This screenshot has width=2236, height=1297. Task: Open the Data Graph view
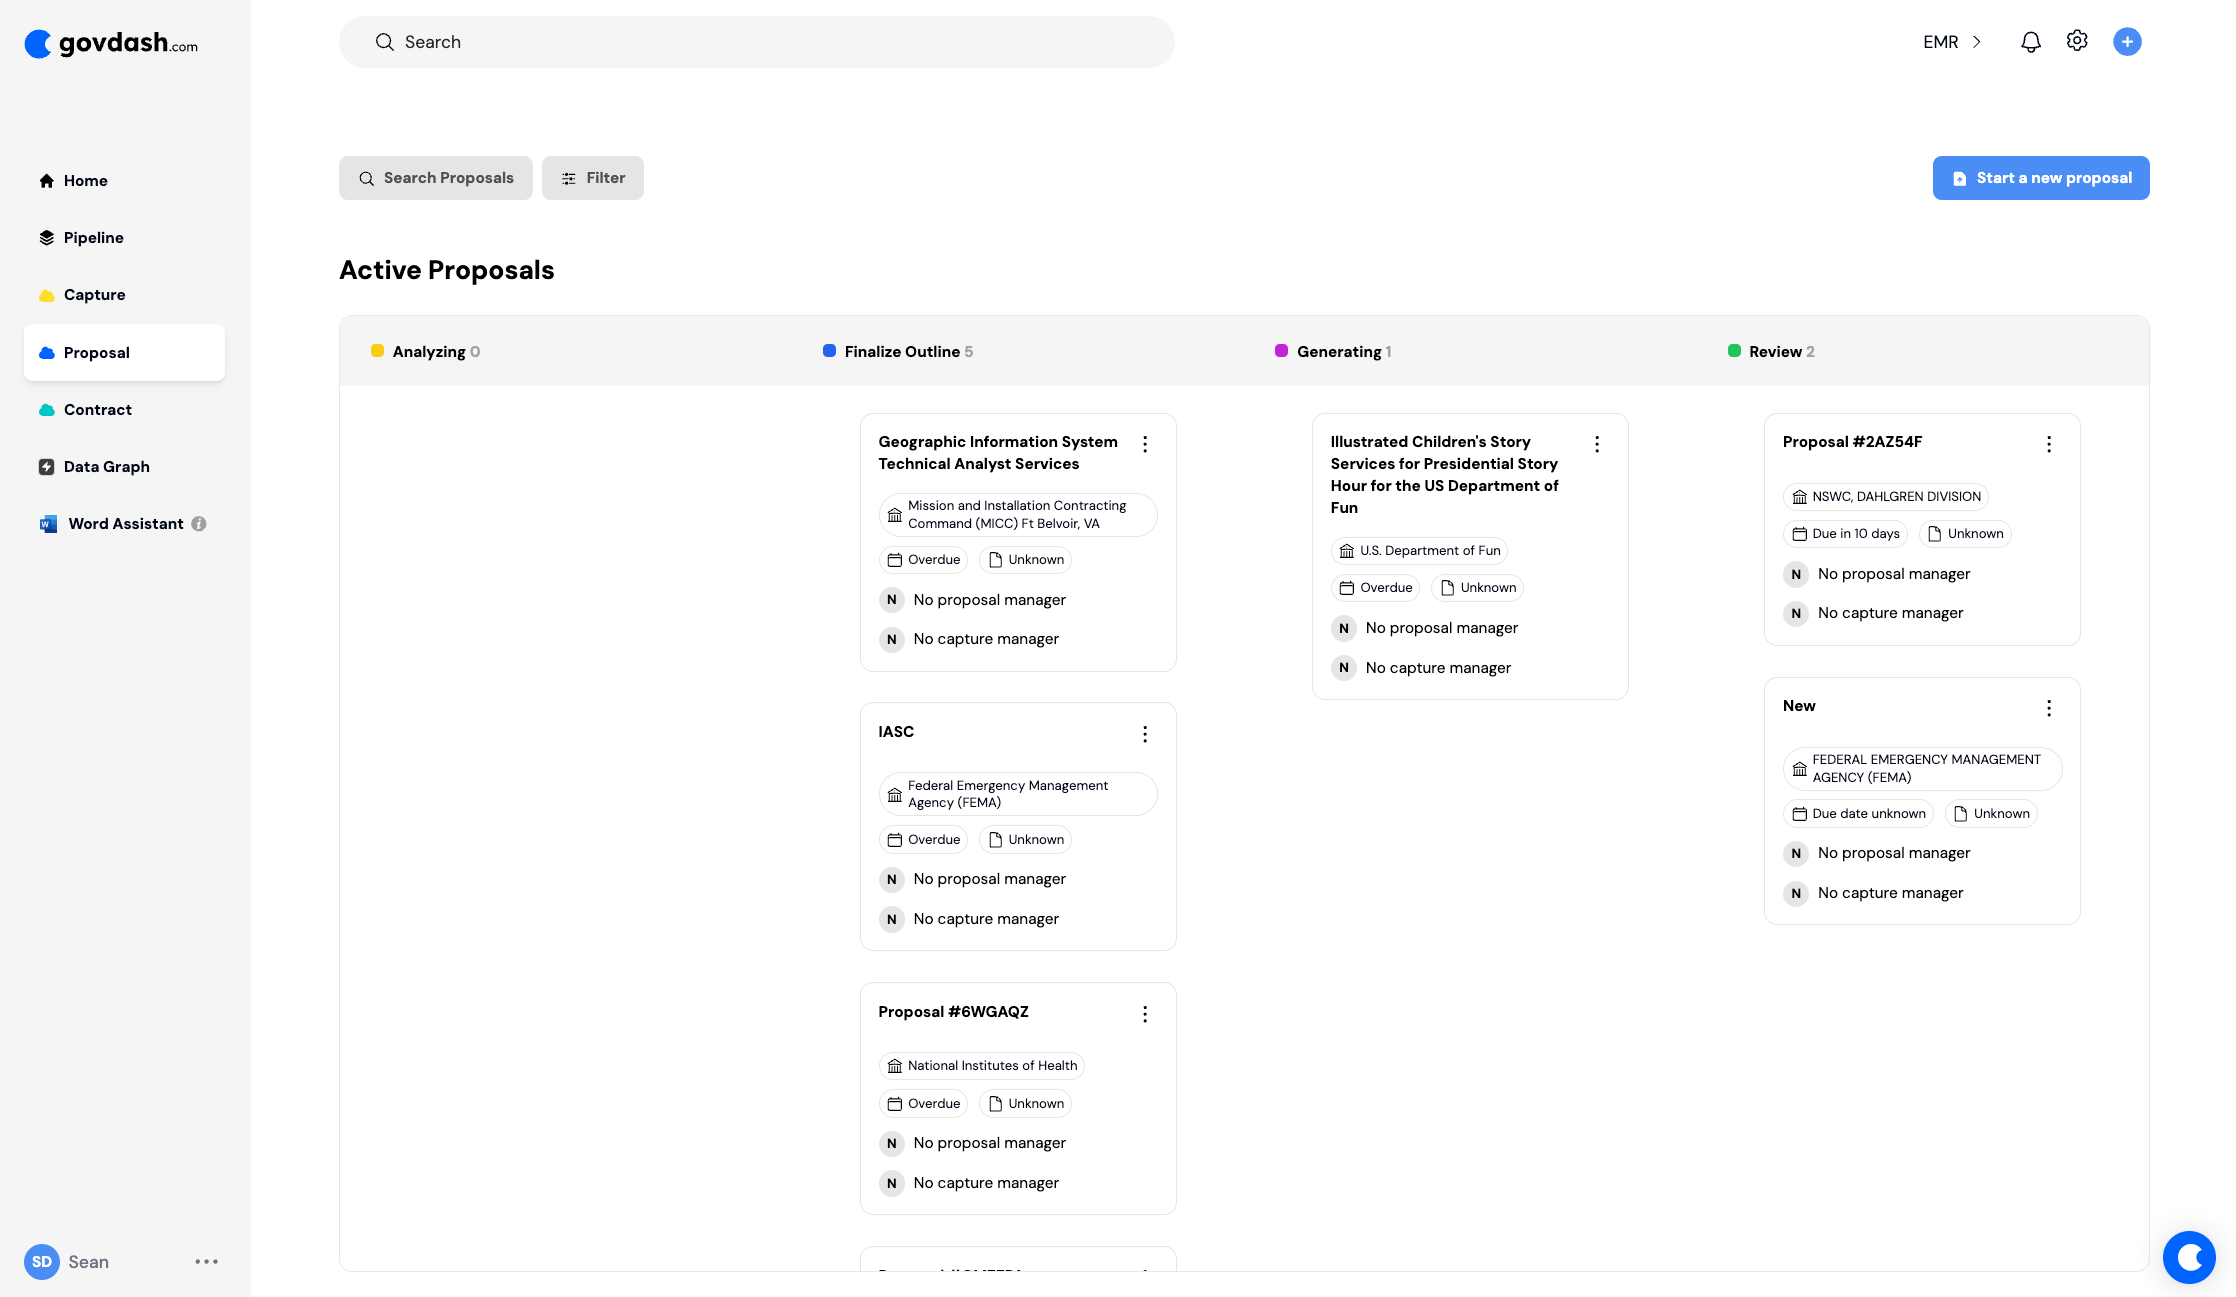[105, 466]
